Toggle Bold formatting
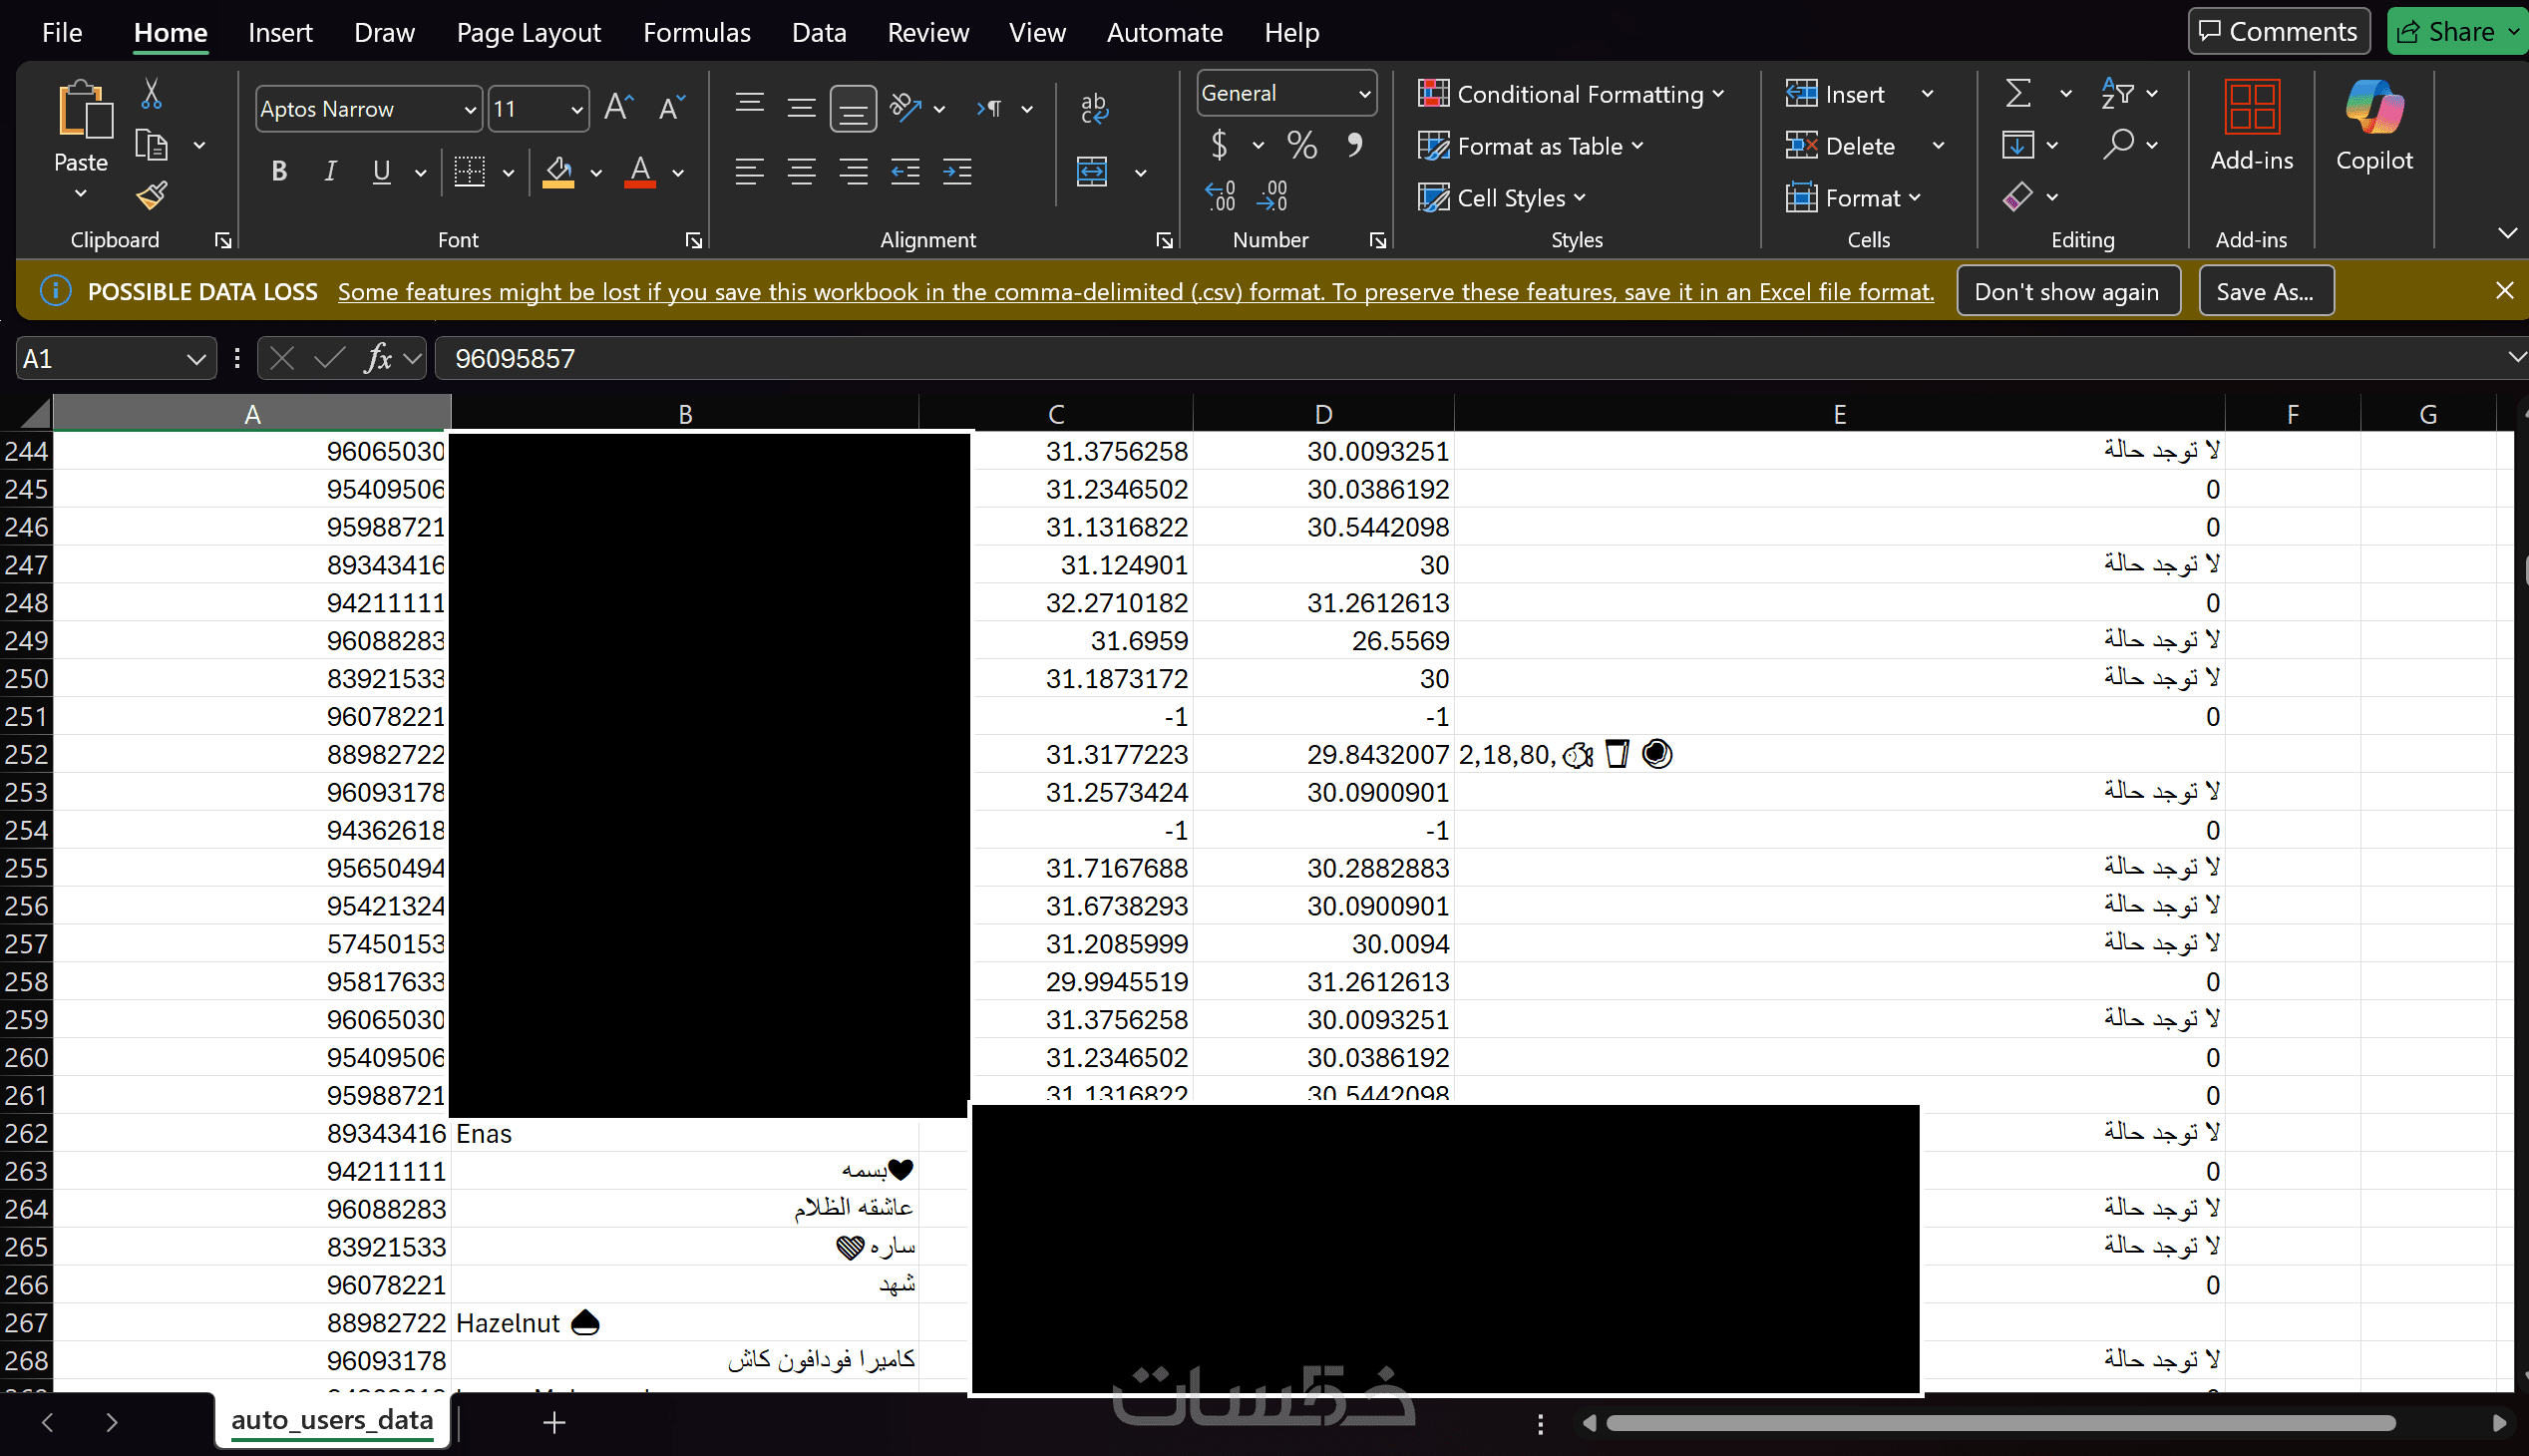This screenshot has height=1456, width=2529. point(279,172)
